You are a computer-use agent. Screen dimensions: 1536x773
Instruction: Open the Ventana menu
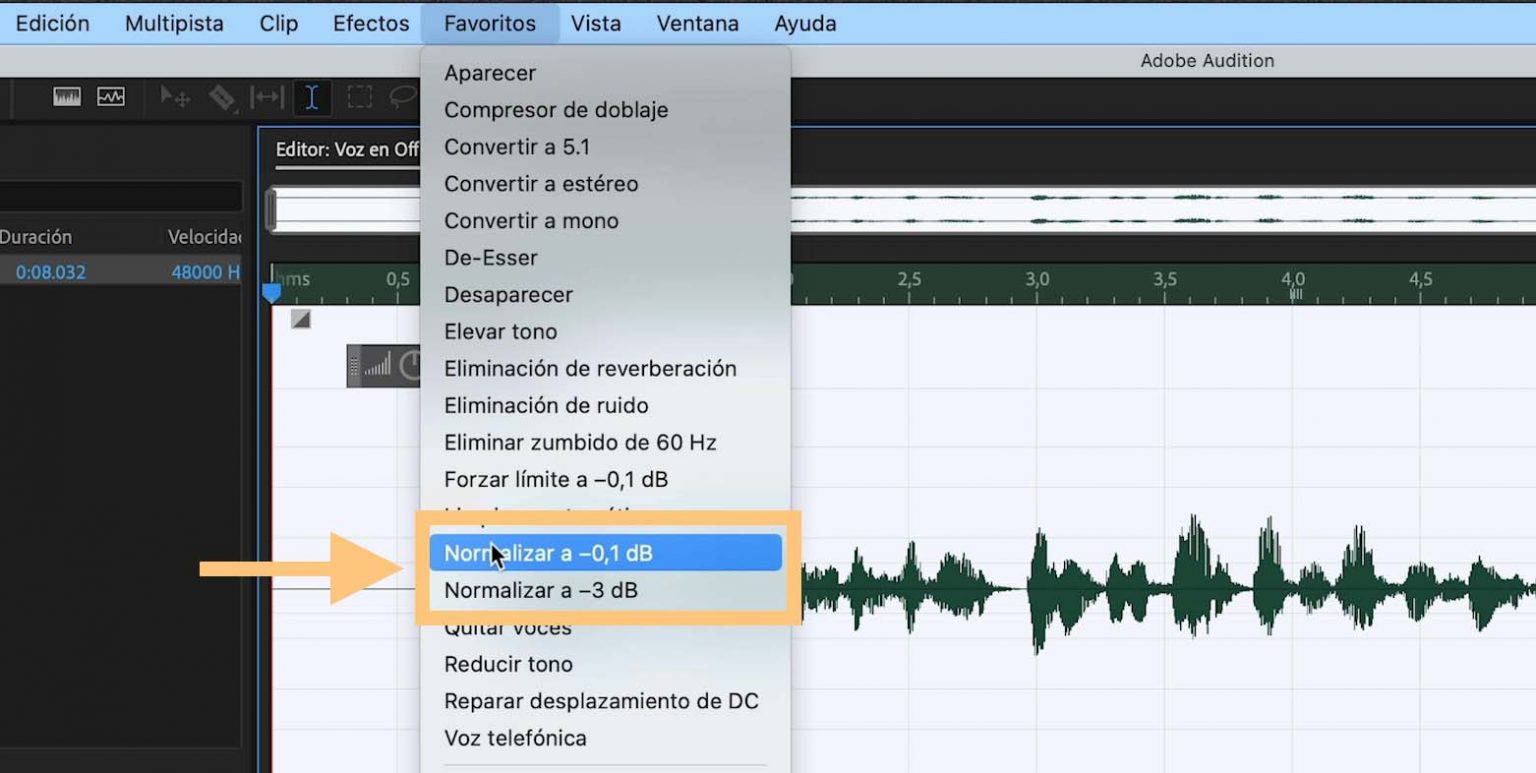[x=697, y=23]
